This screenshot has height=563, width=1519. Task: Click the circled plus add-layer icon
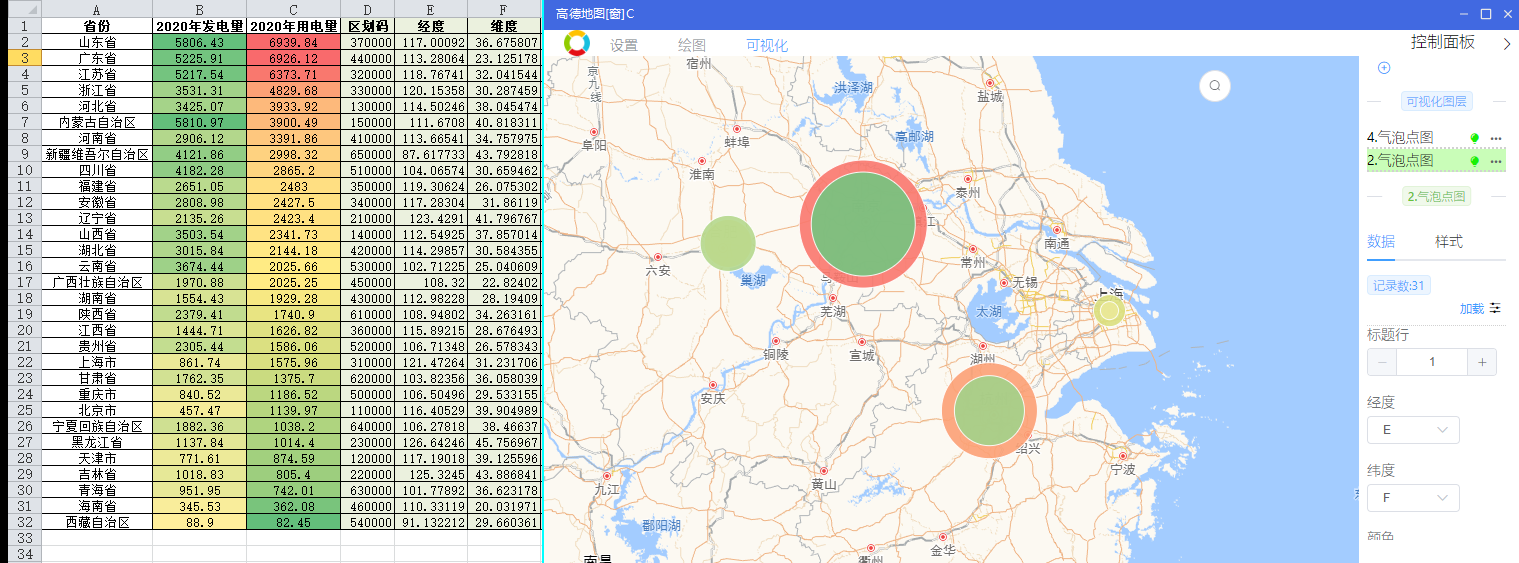1384,68
